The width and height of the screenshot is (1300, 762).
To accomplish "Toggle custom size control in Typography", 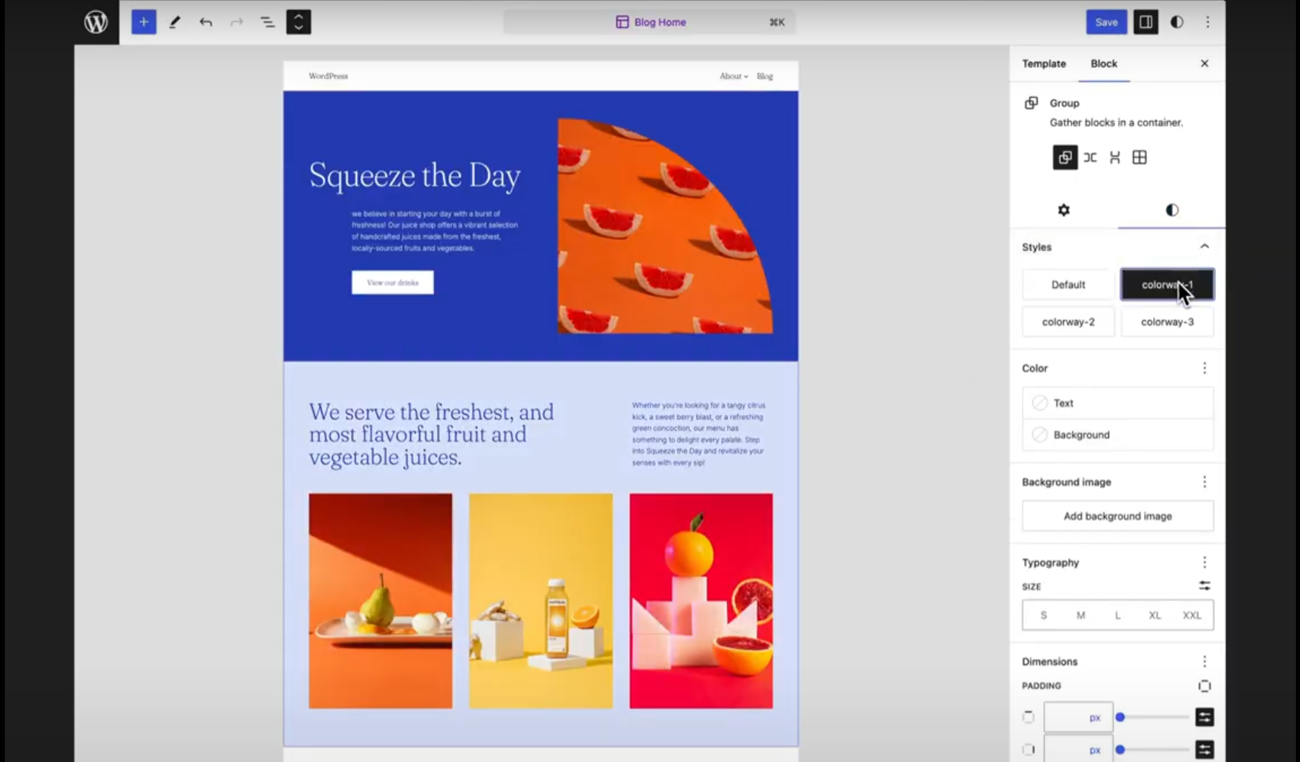I will pos(1204,586).
